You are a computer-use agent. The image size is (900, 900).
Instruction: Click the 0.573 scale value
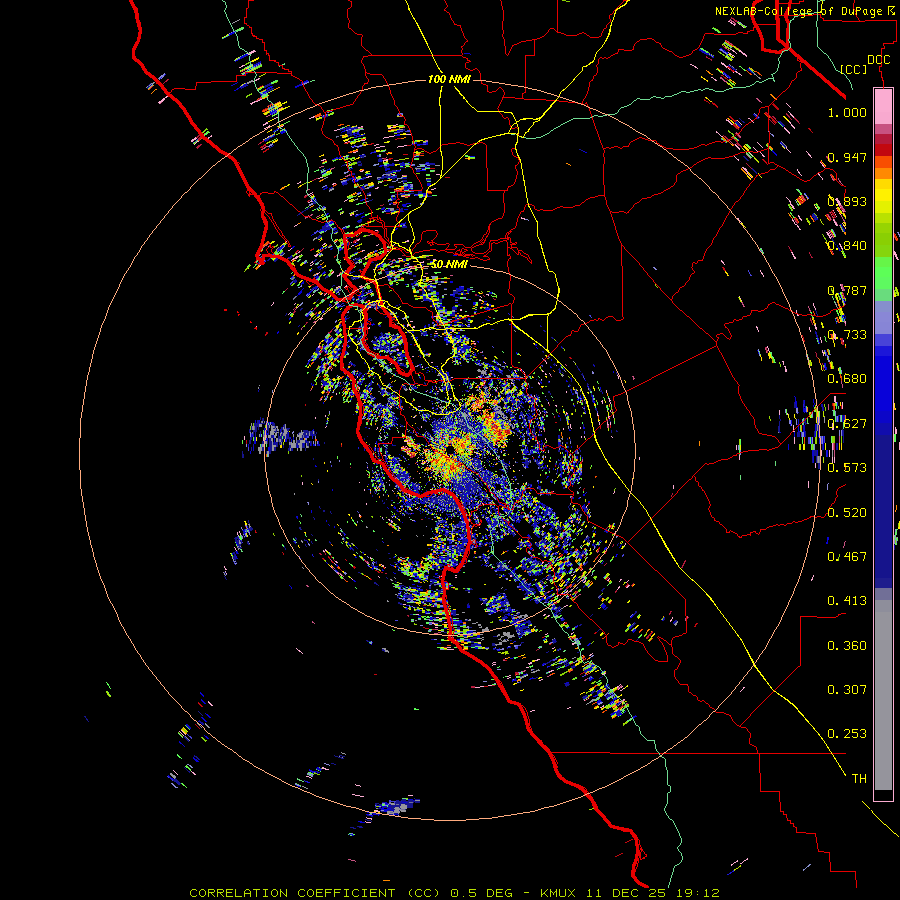(847, 468)
